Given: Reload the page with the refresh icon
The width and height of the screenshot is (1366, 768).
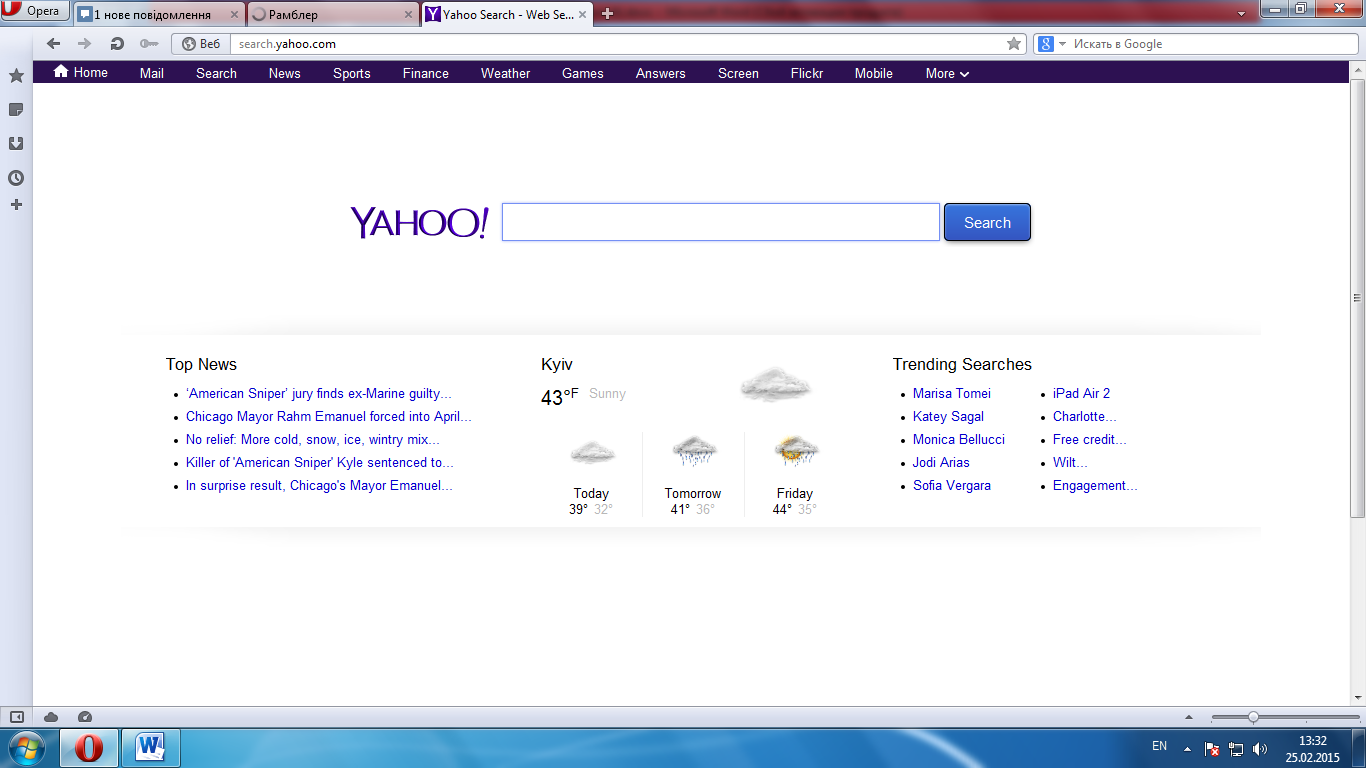Looking at the screenshot, I should 117,44.
